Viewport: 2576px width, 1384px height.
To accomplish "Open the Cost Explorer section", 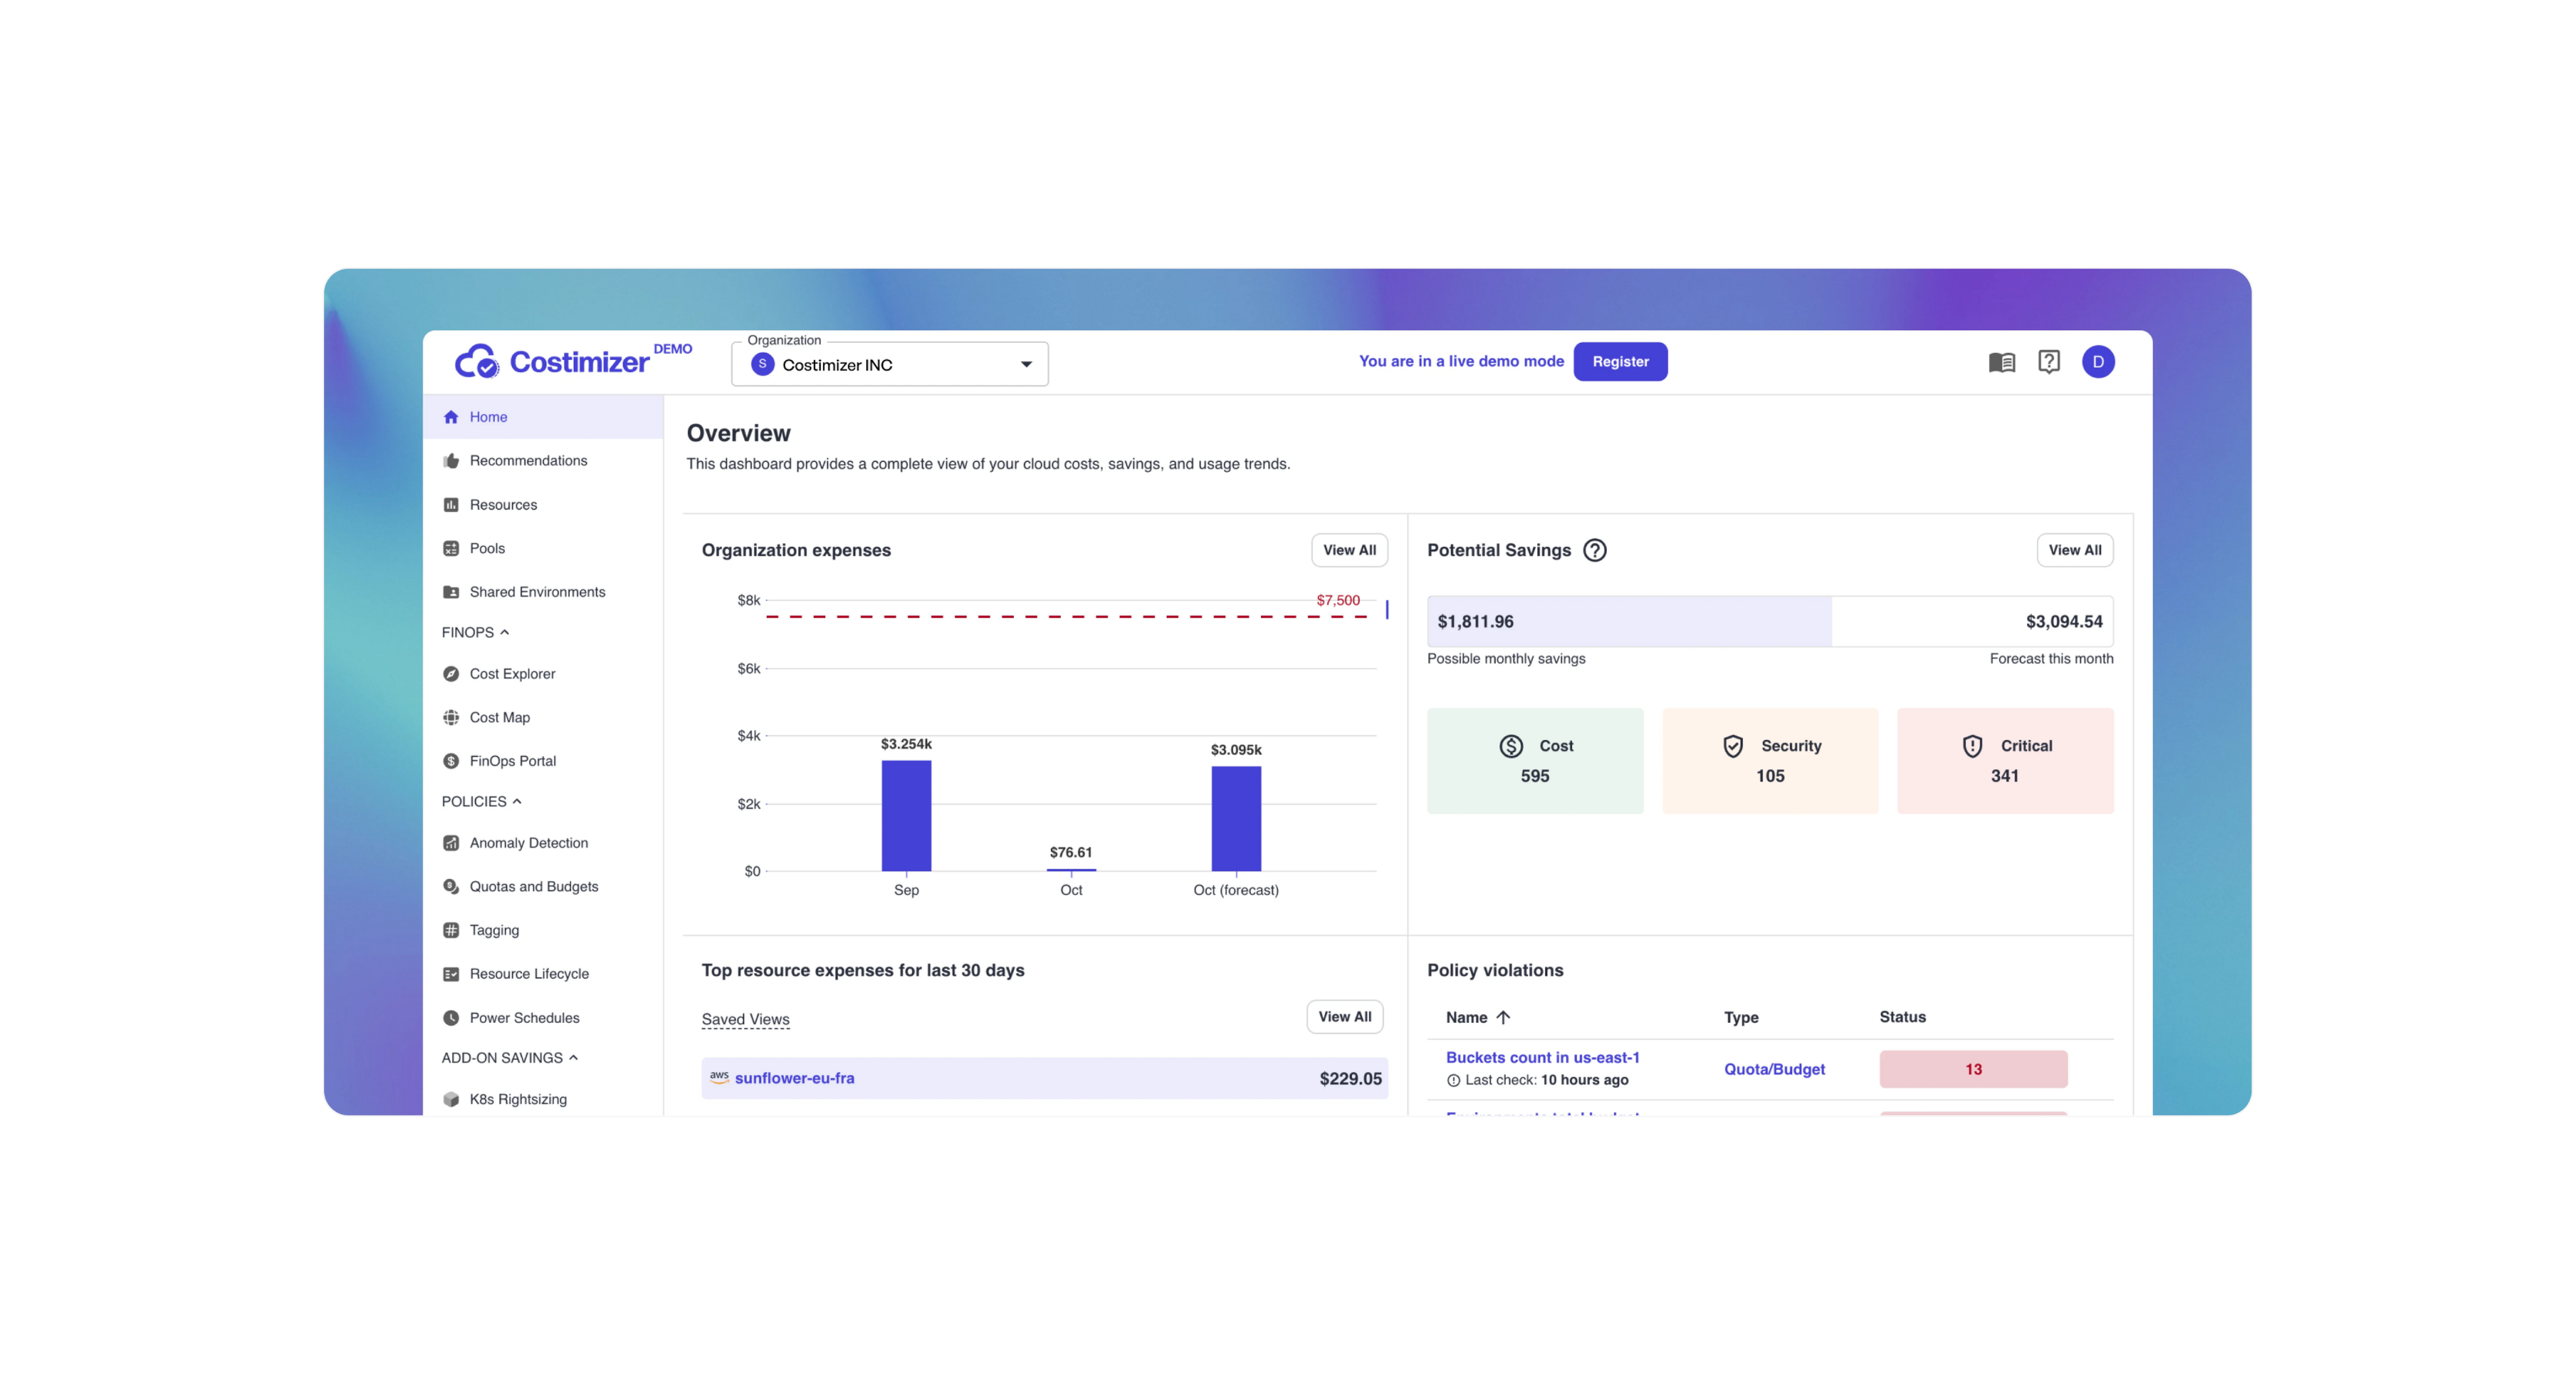I will point(512,673).
